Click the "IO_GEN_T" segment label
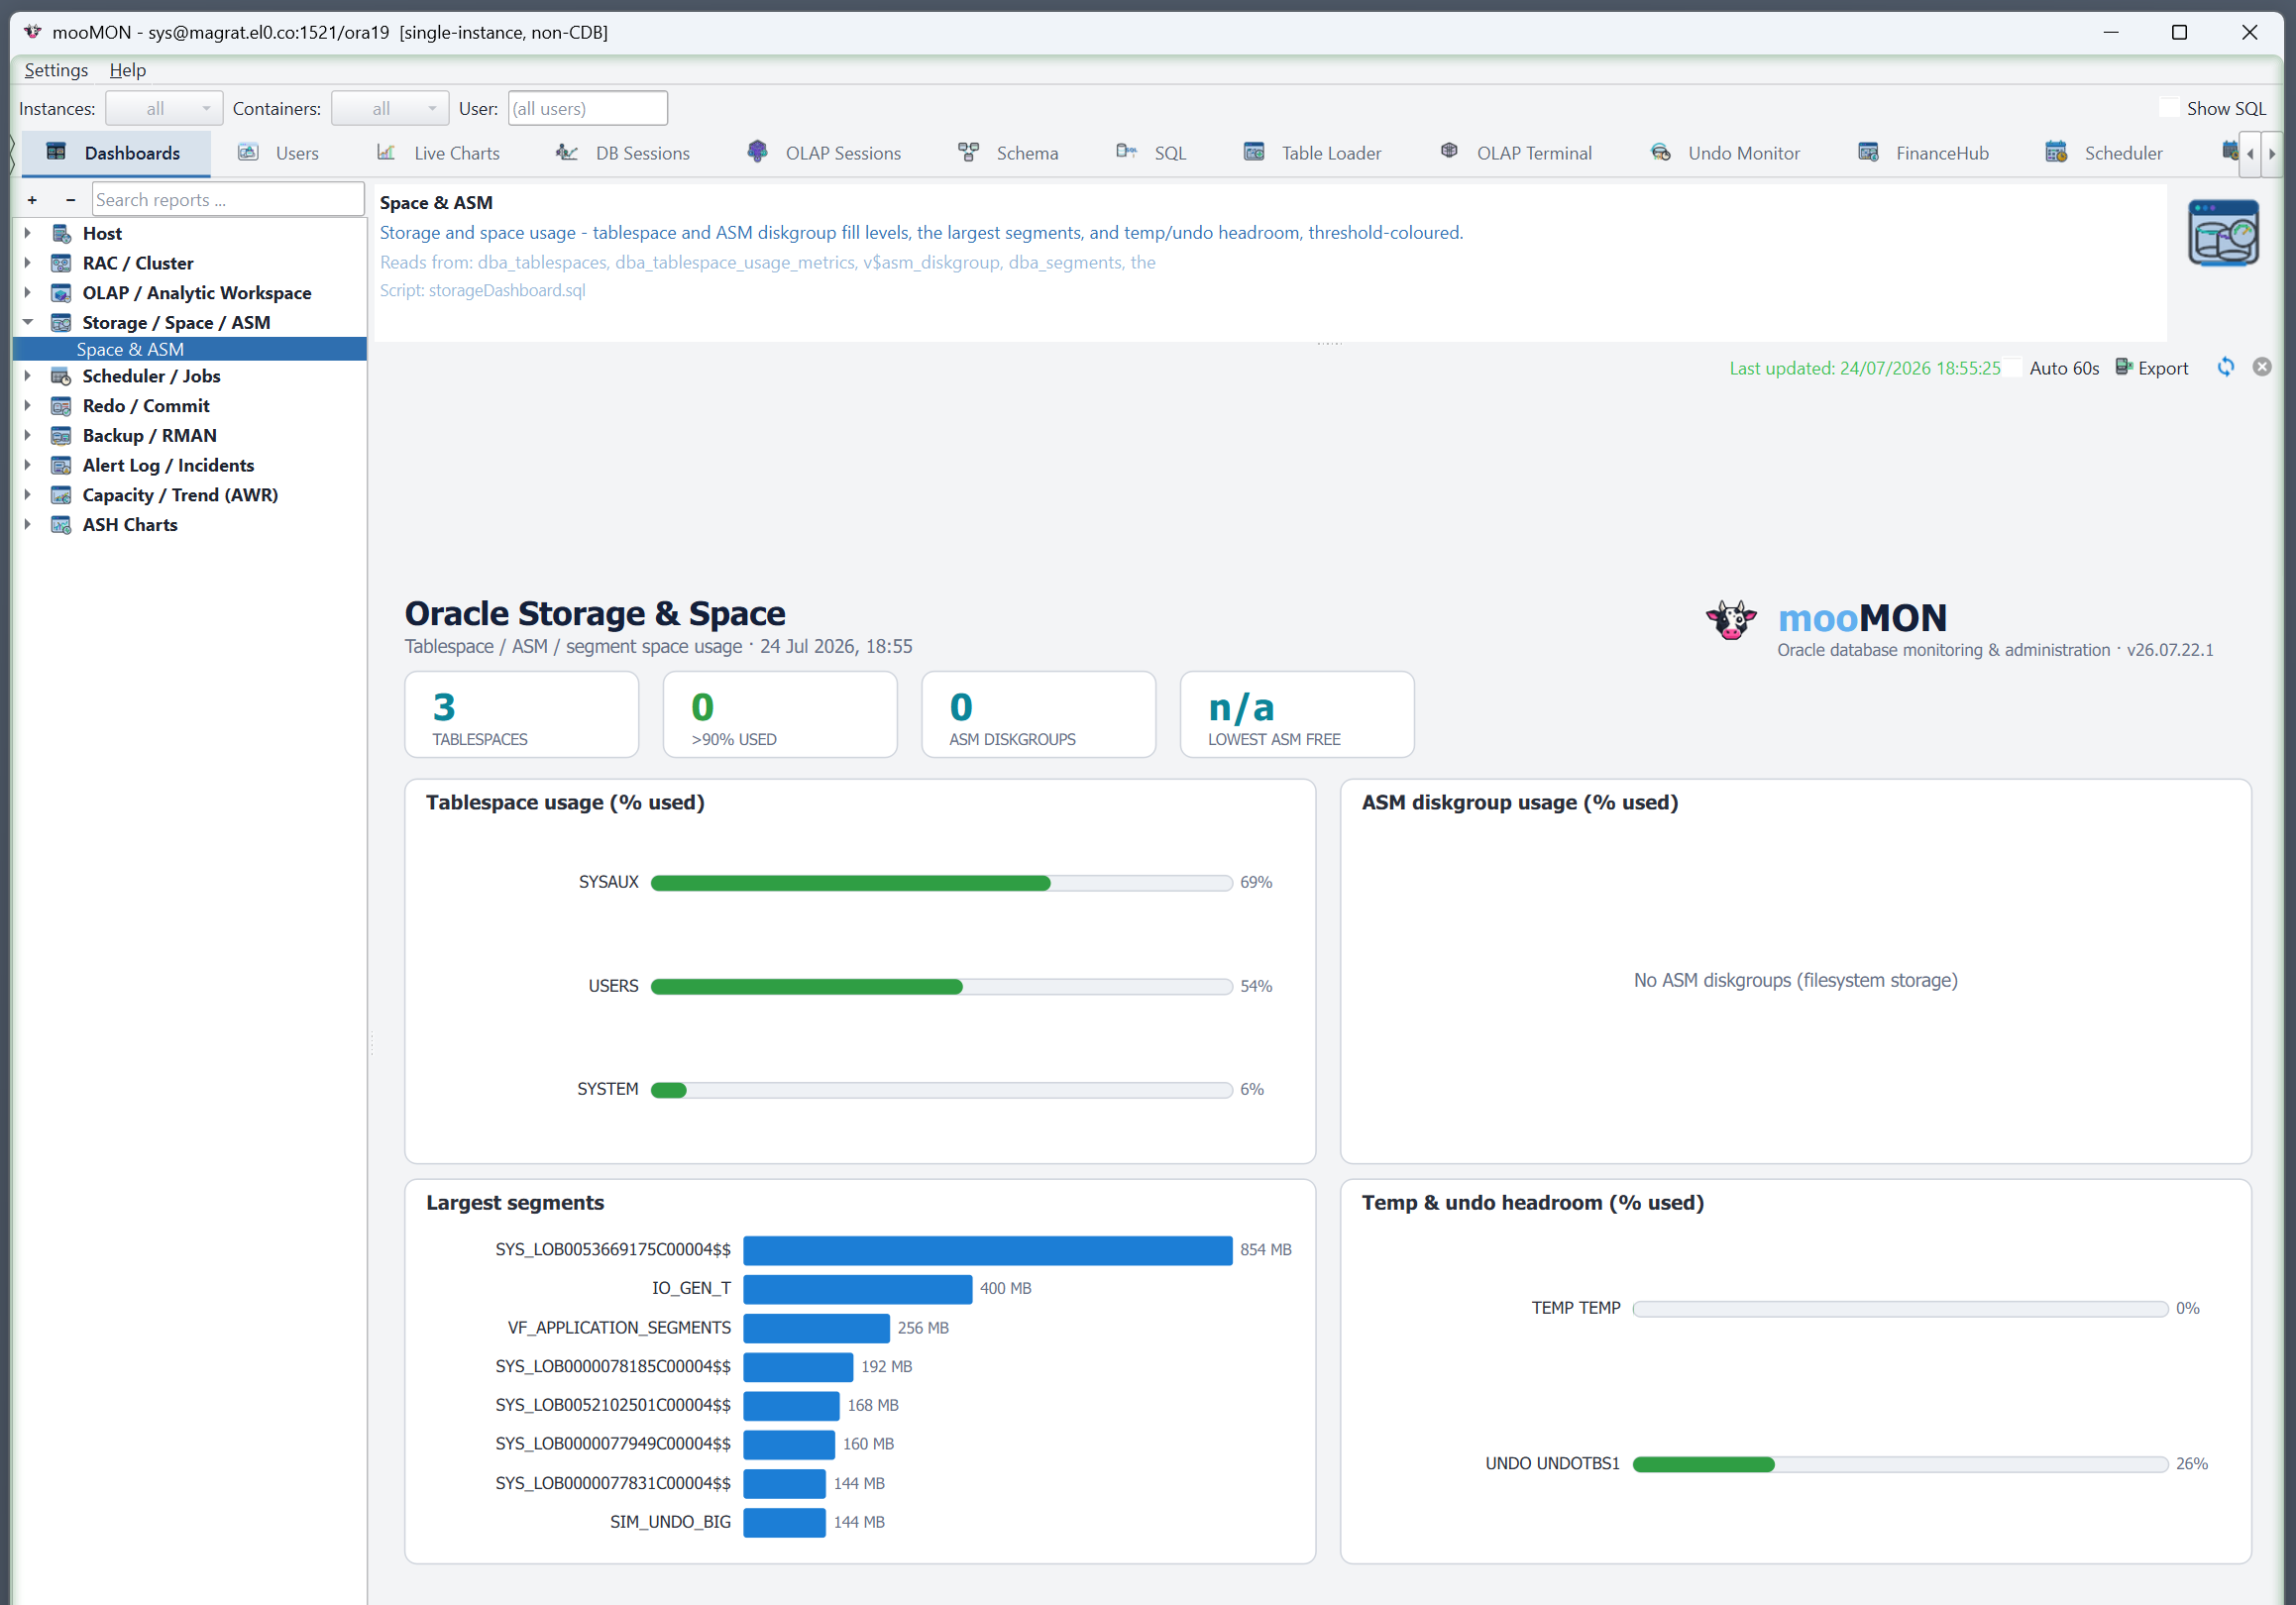 point(691,1288)
